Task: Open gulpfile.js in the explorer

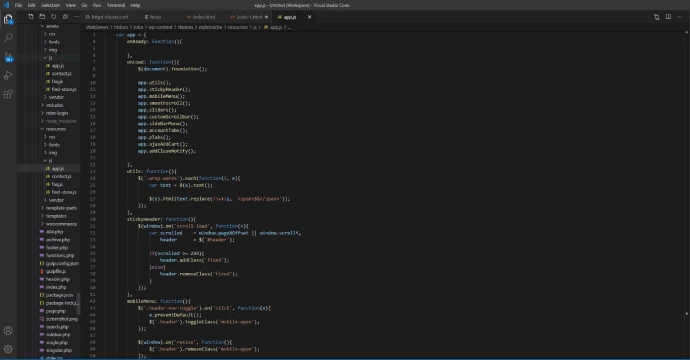Action: 55,272
